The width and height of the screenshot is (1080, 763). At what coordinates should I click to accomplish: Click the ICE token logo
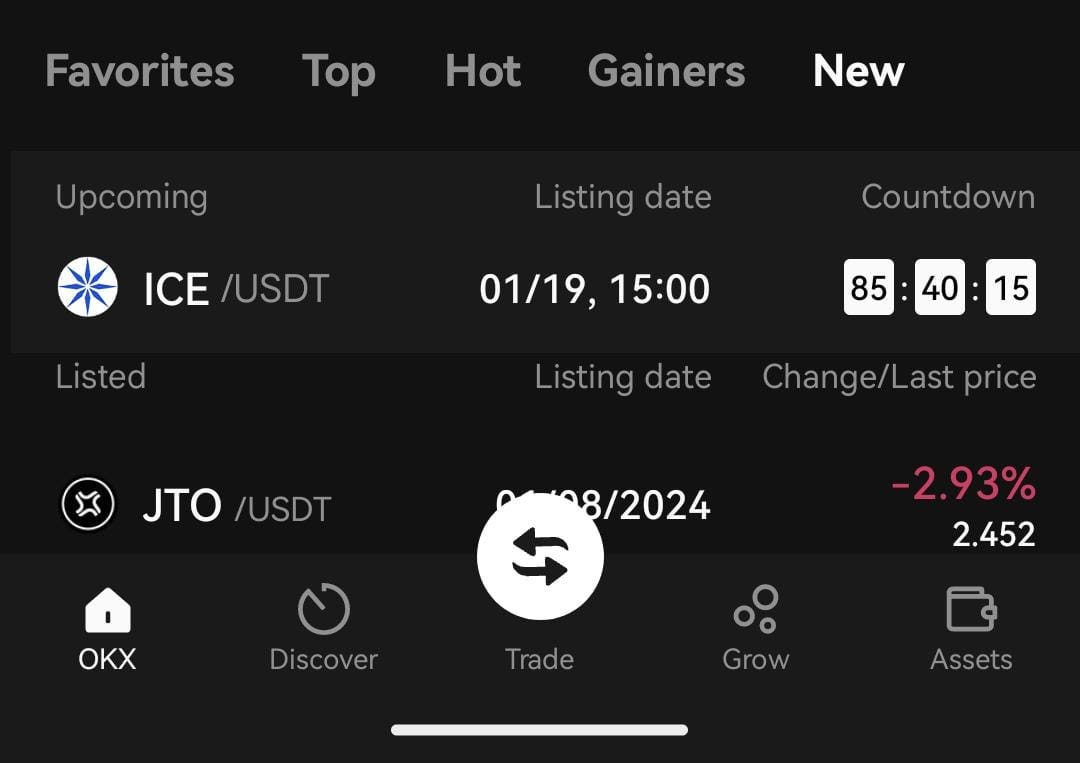point(88,288)
